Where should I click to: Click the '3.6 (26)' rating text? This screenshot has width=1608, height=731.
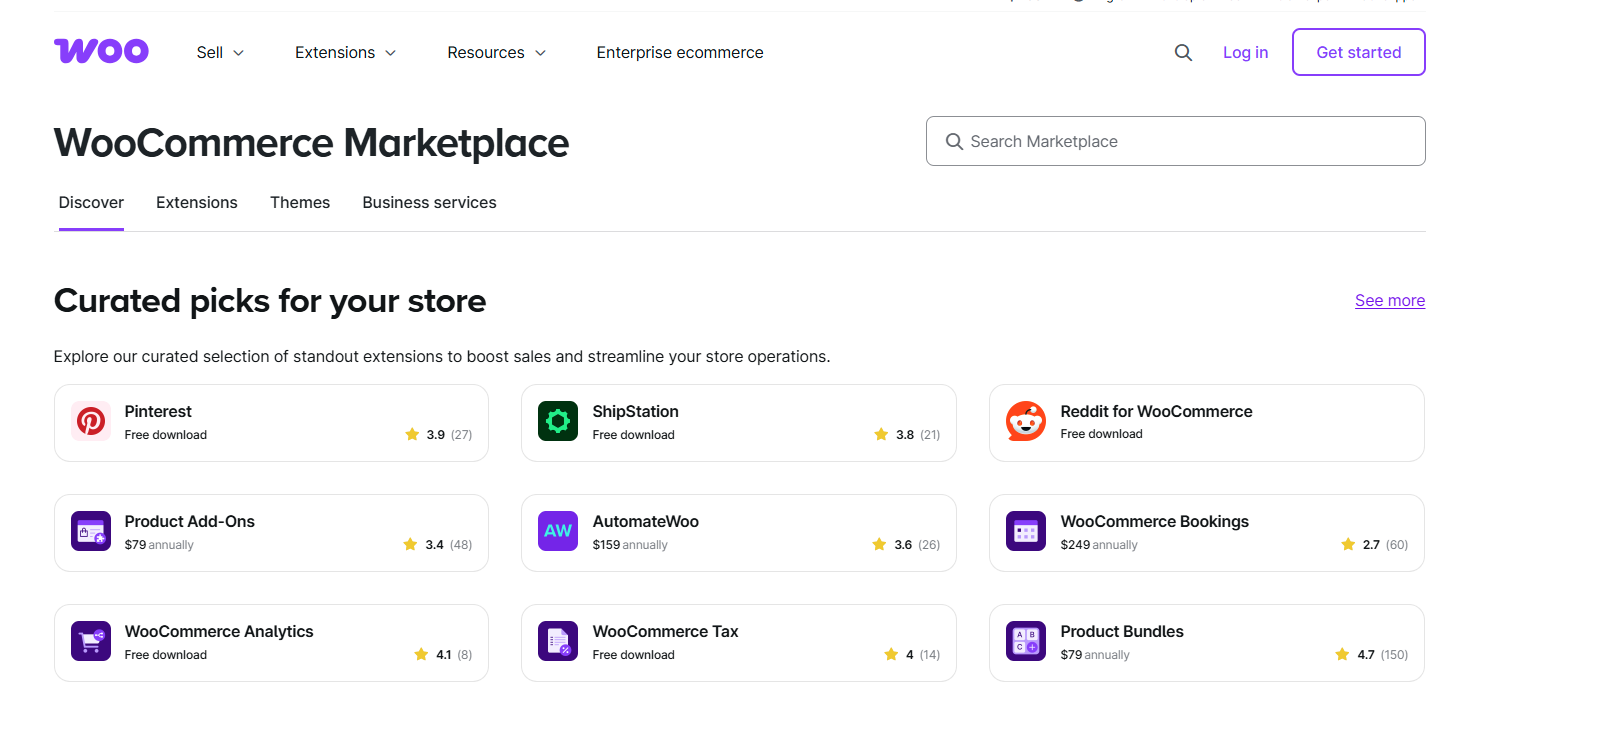[x=917, y=545]
